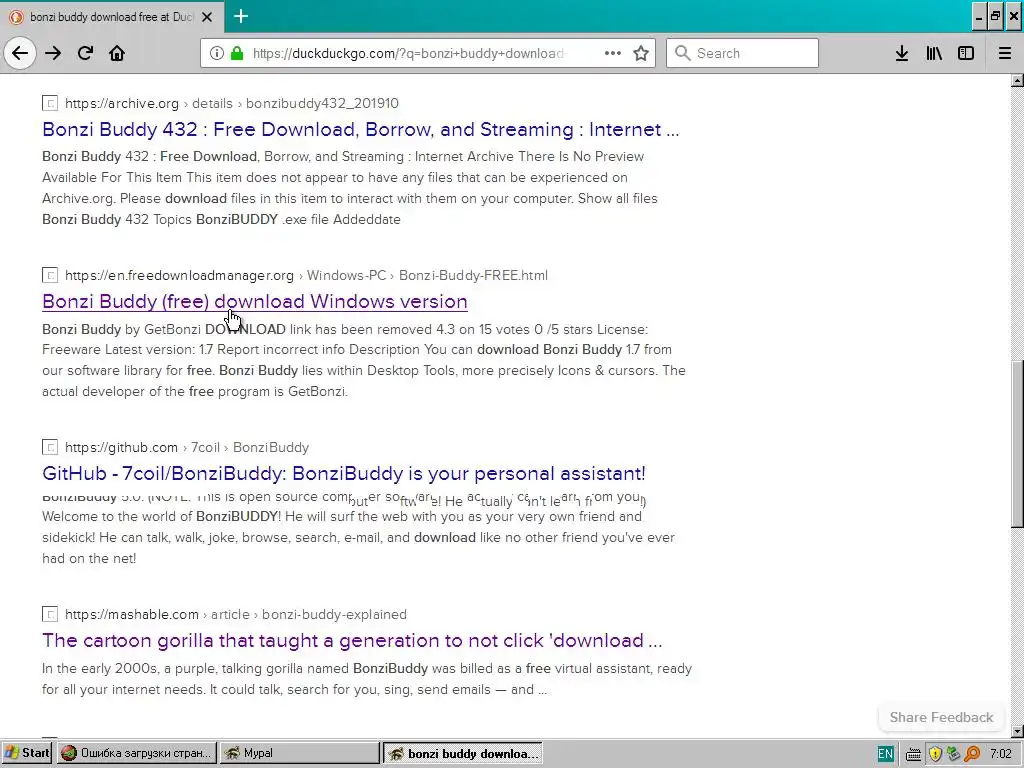Open the Bonzi Buddy 432 Internet Archive result
Screen dimensions: 1024x768
(360, 129)
